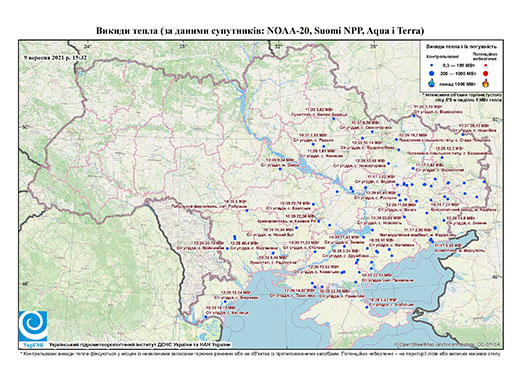Click the orange flame legend icon
Viewport: 520px width, 368px height.
(x=486, y=83)
